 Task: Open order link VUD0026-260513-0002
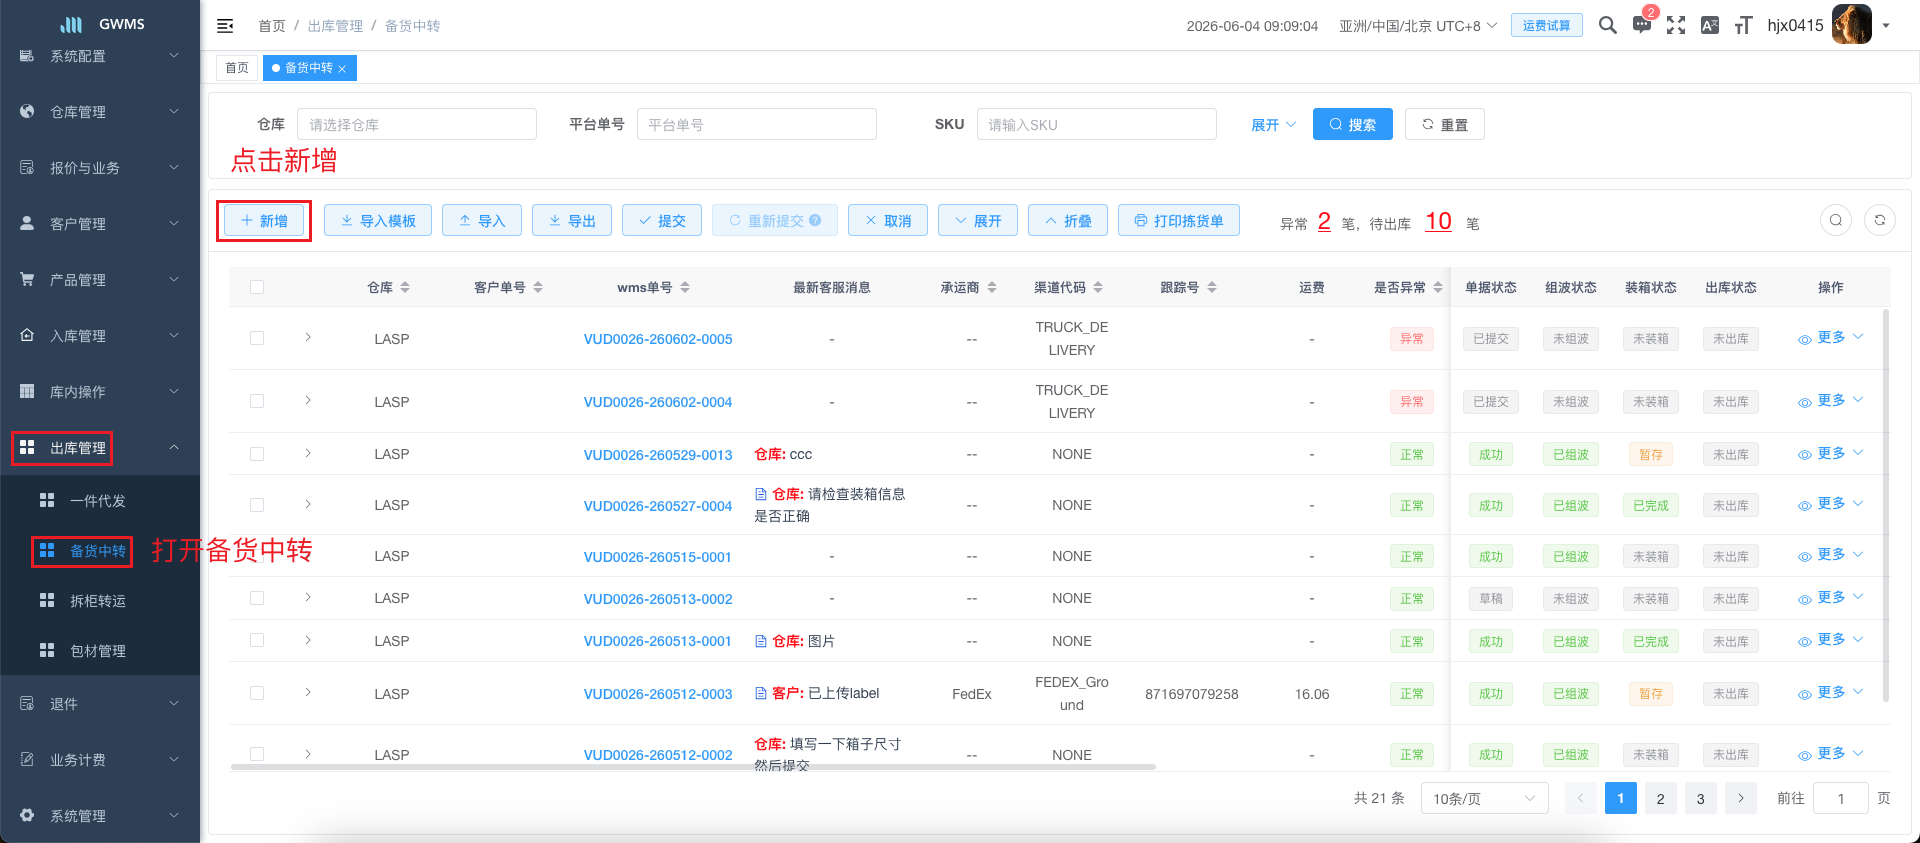658,599
